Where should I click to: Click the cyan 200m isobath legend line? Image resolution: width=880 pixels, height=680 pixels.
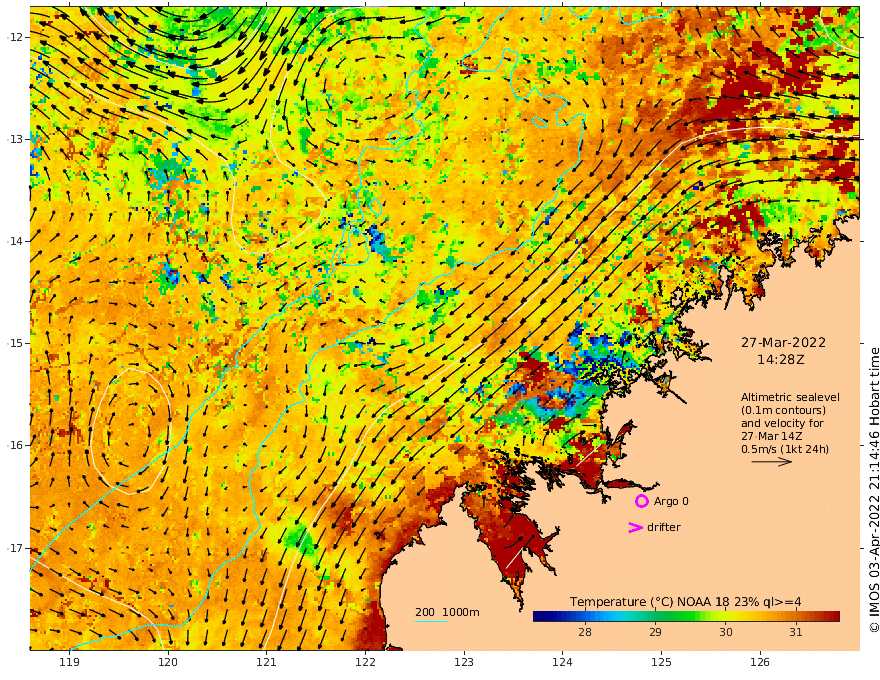click(x=431, y=621)
